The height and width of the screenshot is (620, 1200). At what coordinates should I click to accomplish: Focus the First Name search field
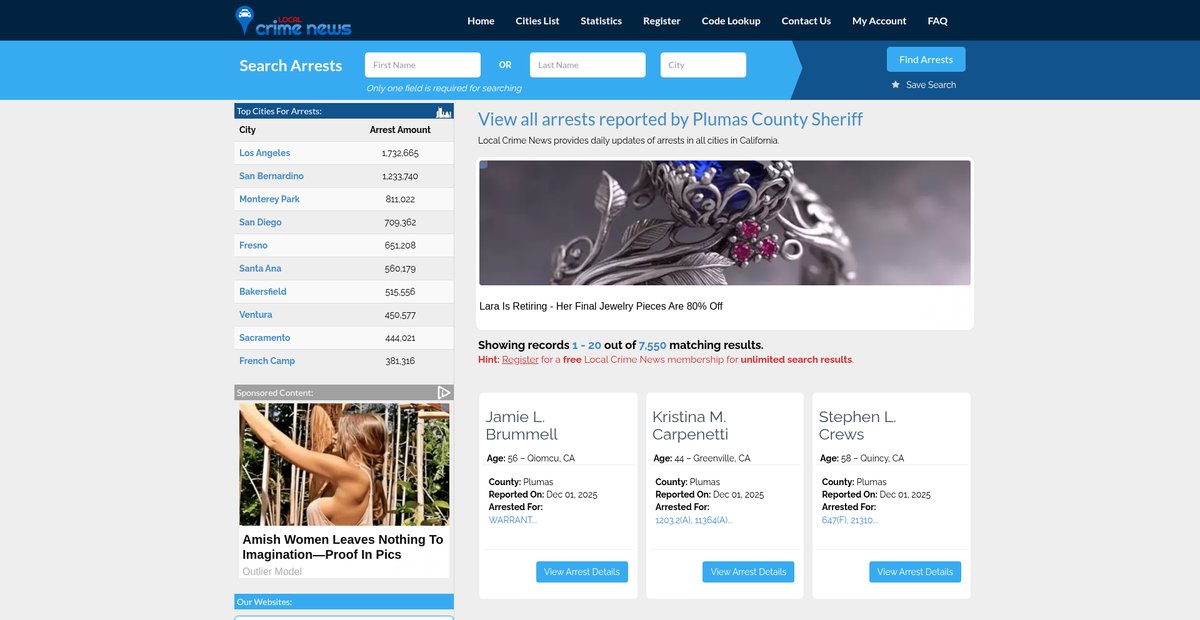click(x=423, y=65)
